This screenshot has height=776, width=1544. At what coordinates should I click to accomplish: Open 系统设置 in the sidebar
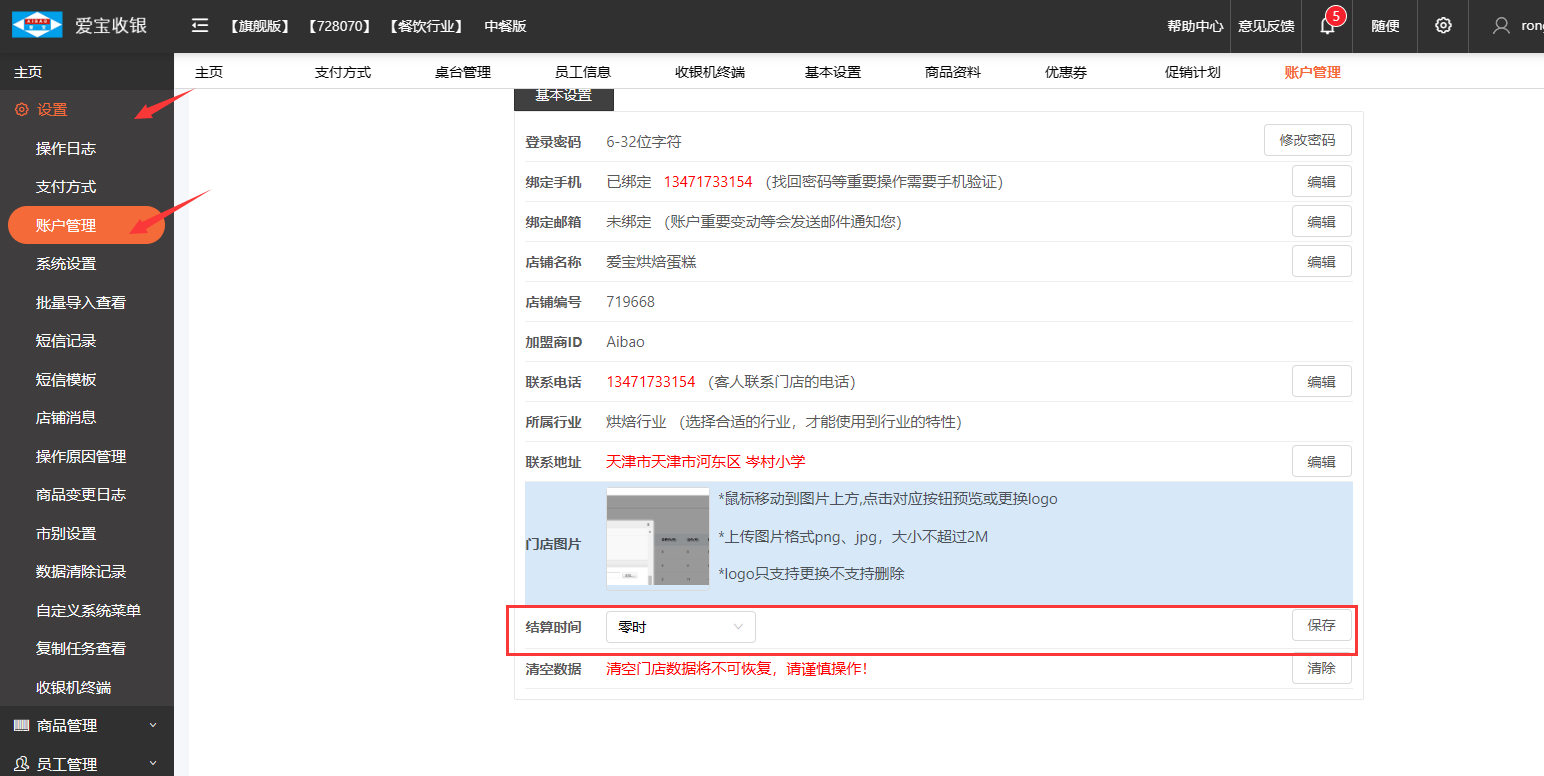point(66,264)
